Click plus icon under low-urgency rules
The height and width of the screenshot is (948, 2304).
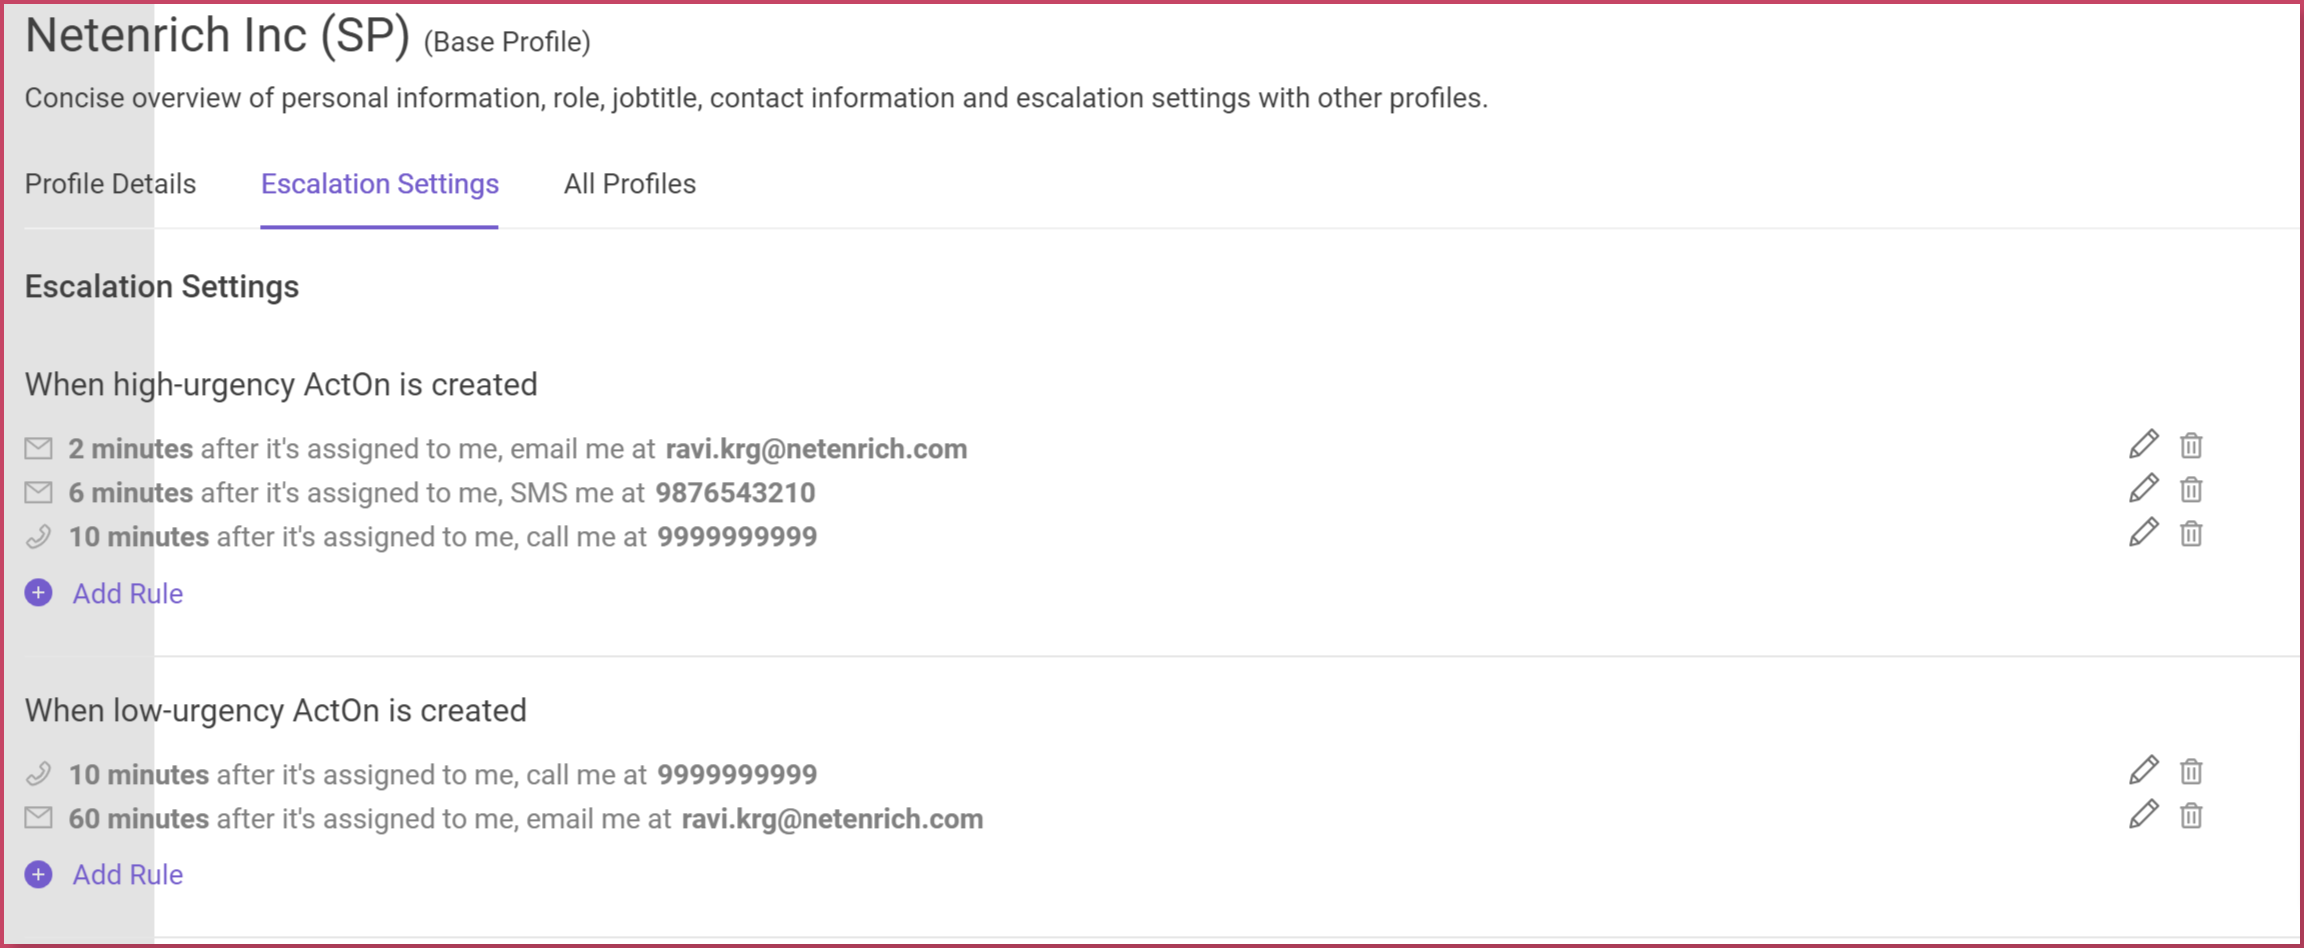[x=39, y=874]
